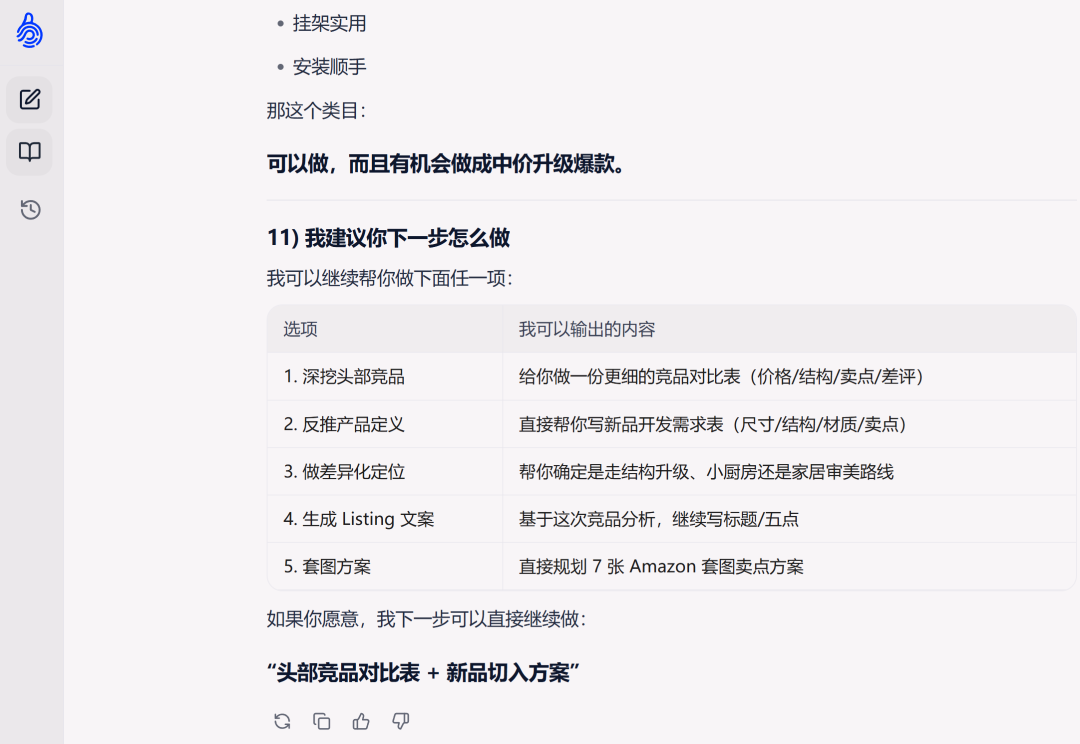Copy the response with the copy icon
This screenshot has height=744, width=1080.
pos(322,721)
